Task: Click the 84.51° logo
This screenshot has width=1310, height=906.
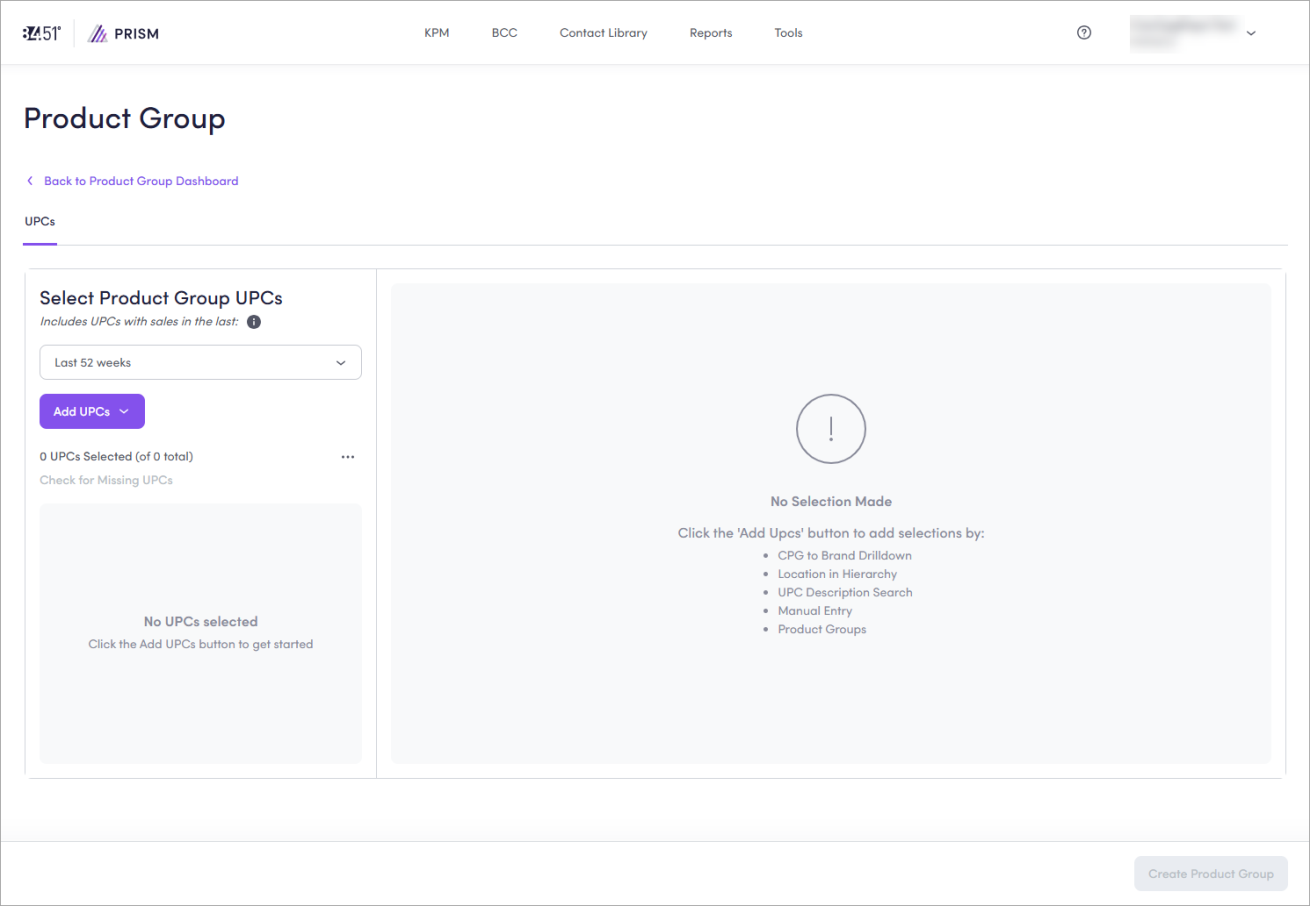Action: 41,33
